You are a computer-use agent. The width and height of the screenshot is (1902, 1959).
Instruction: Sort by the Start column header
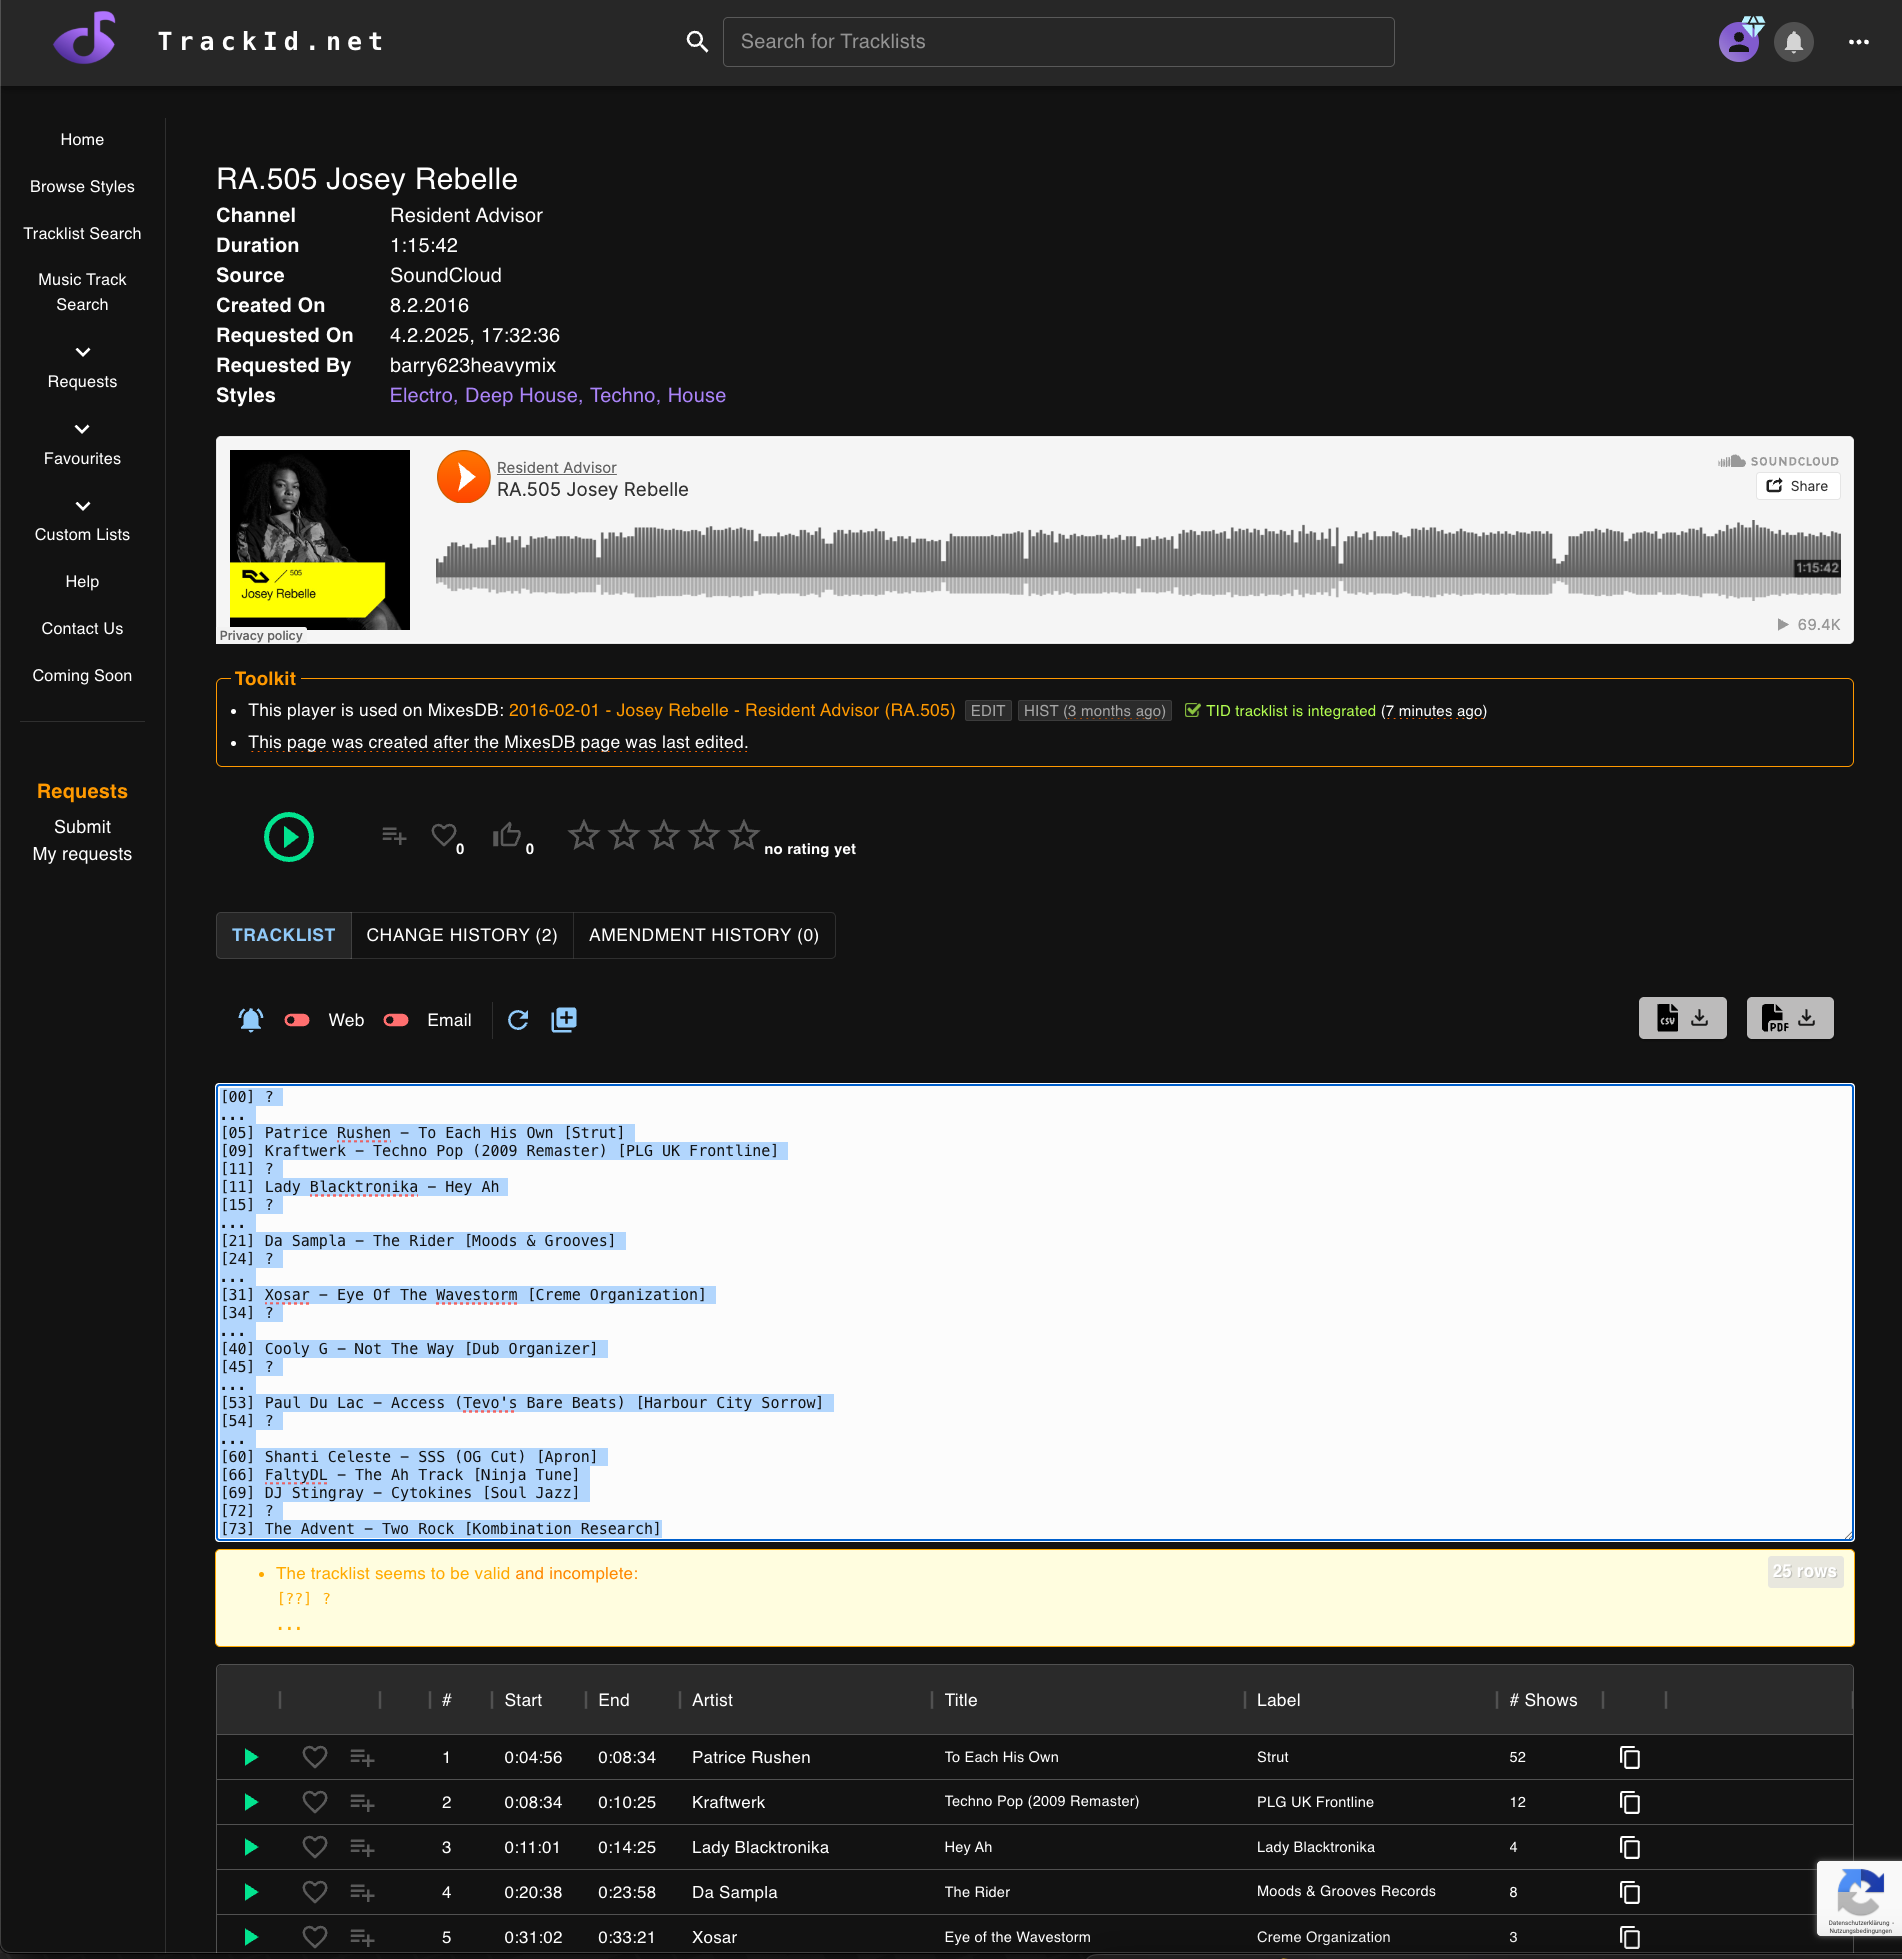pos(523,1700)
